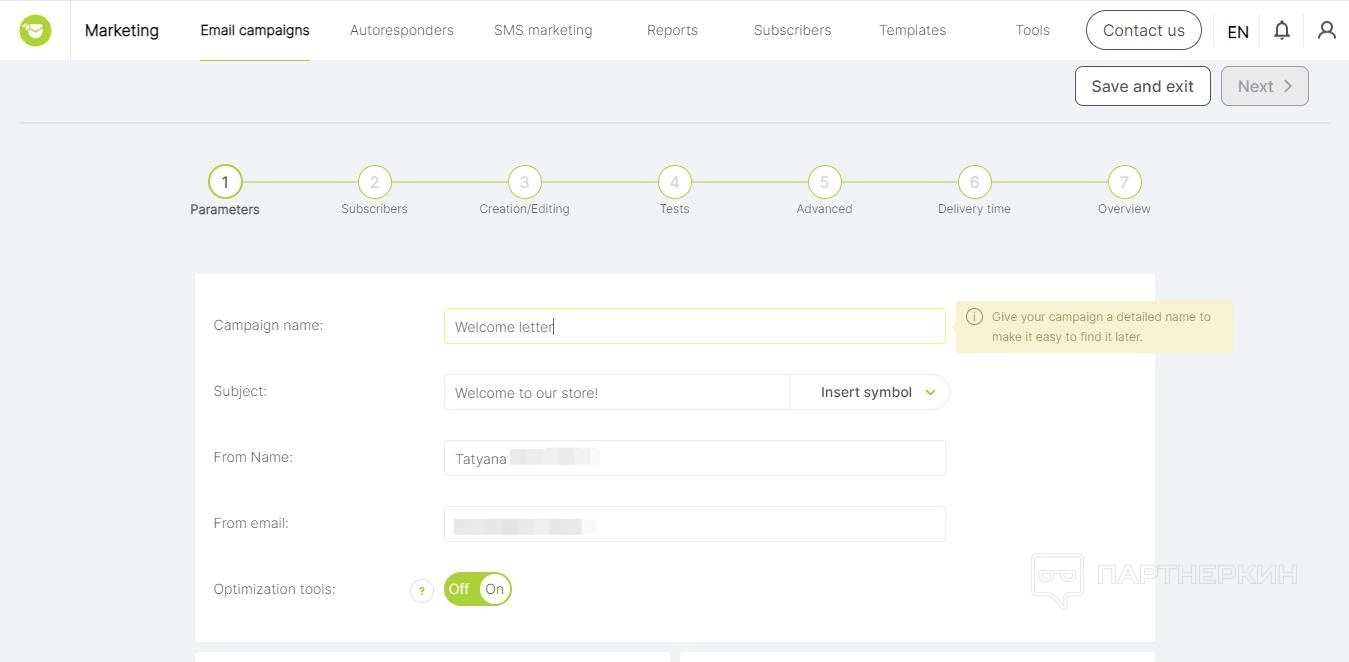Click the Optimization tools help question mark
This screenshot has width=1349, height=662.
421,591
